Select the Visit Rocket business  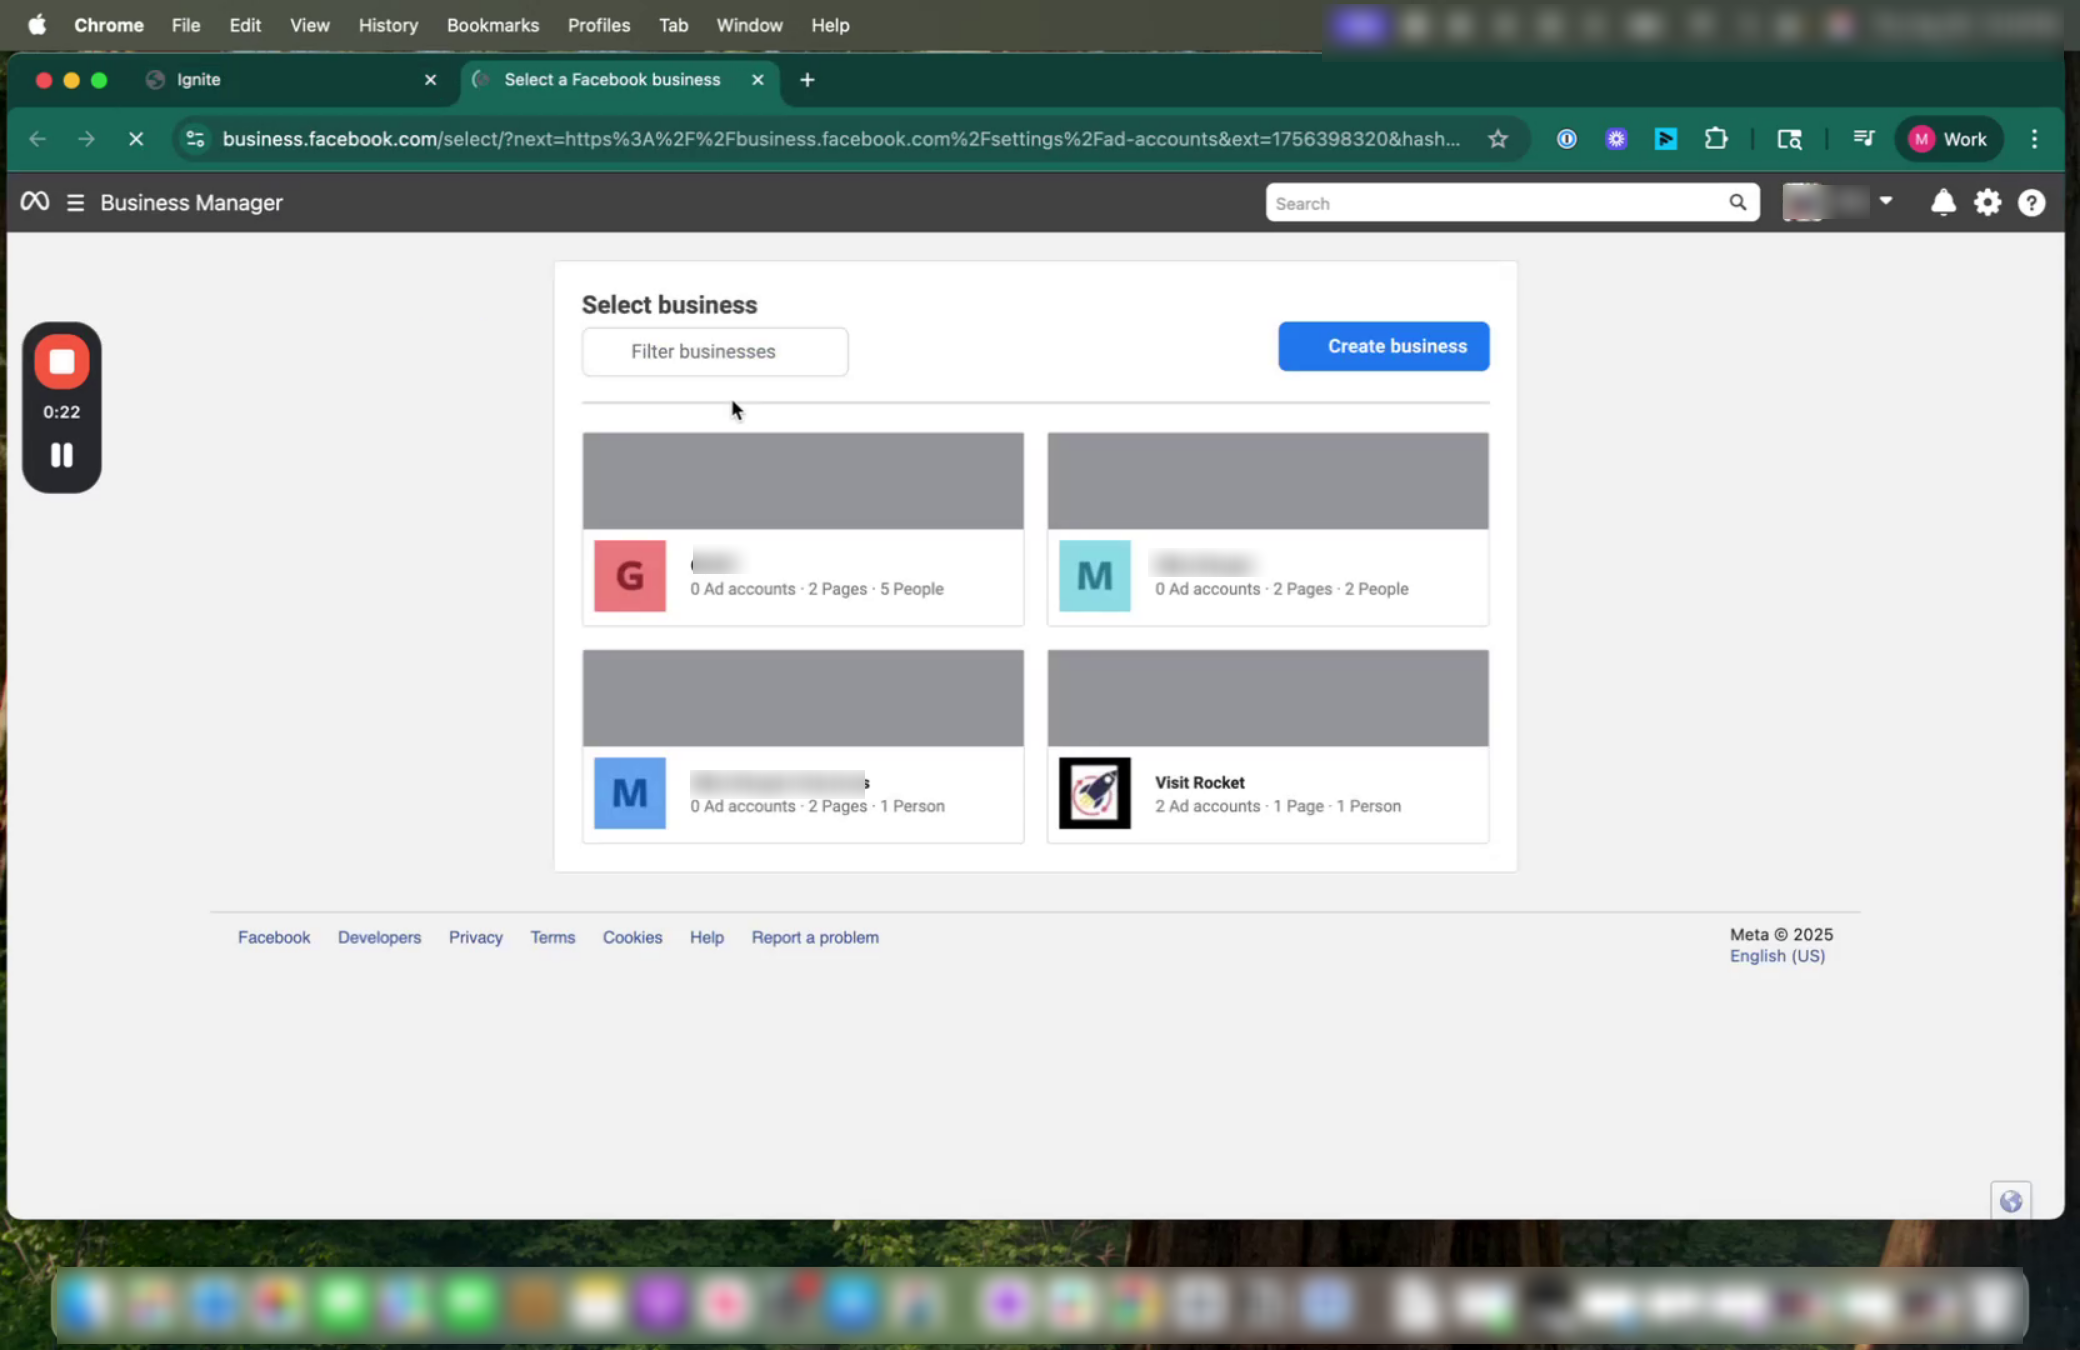(x=1268, y=746)
